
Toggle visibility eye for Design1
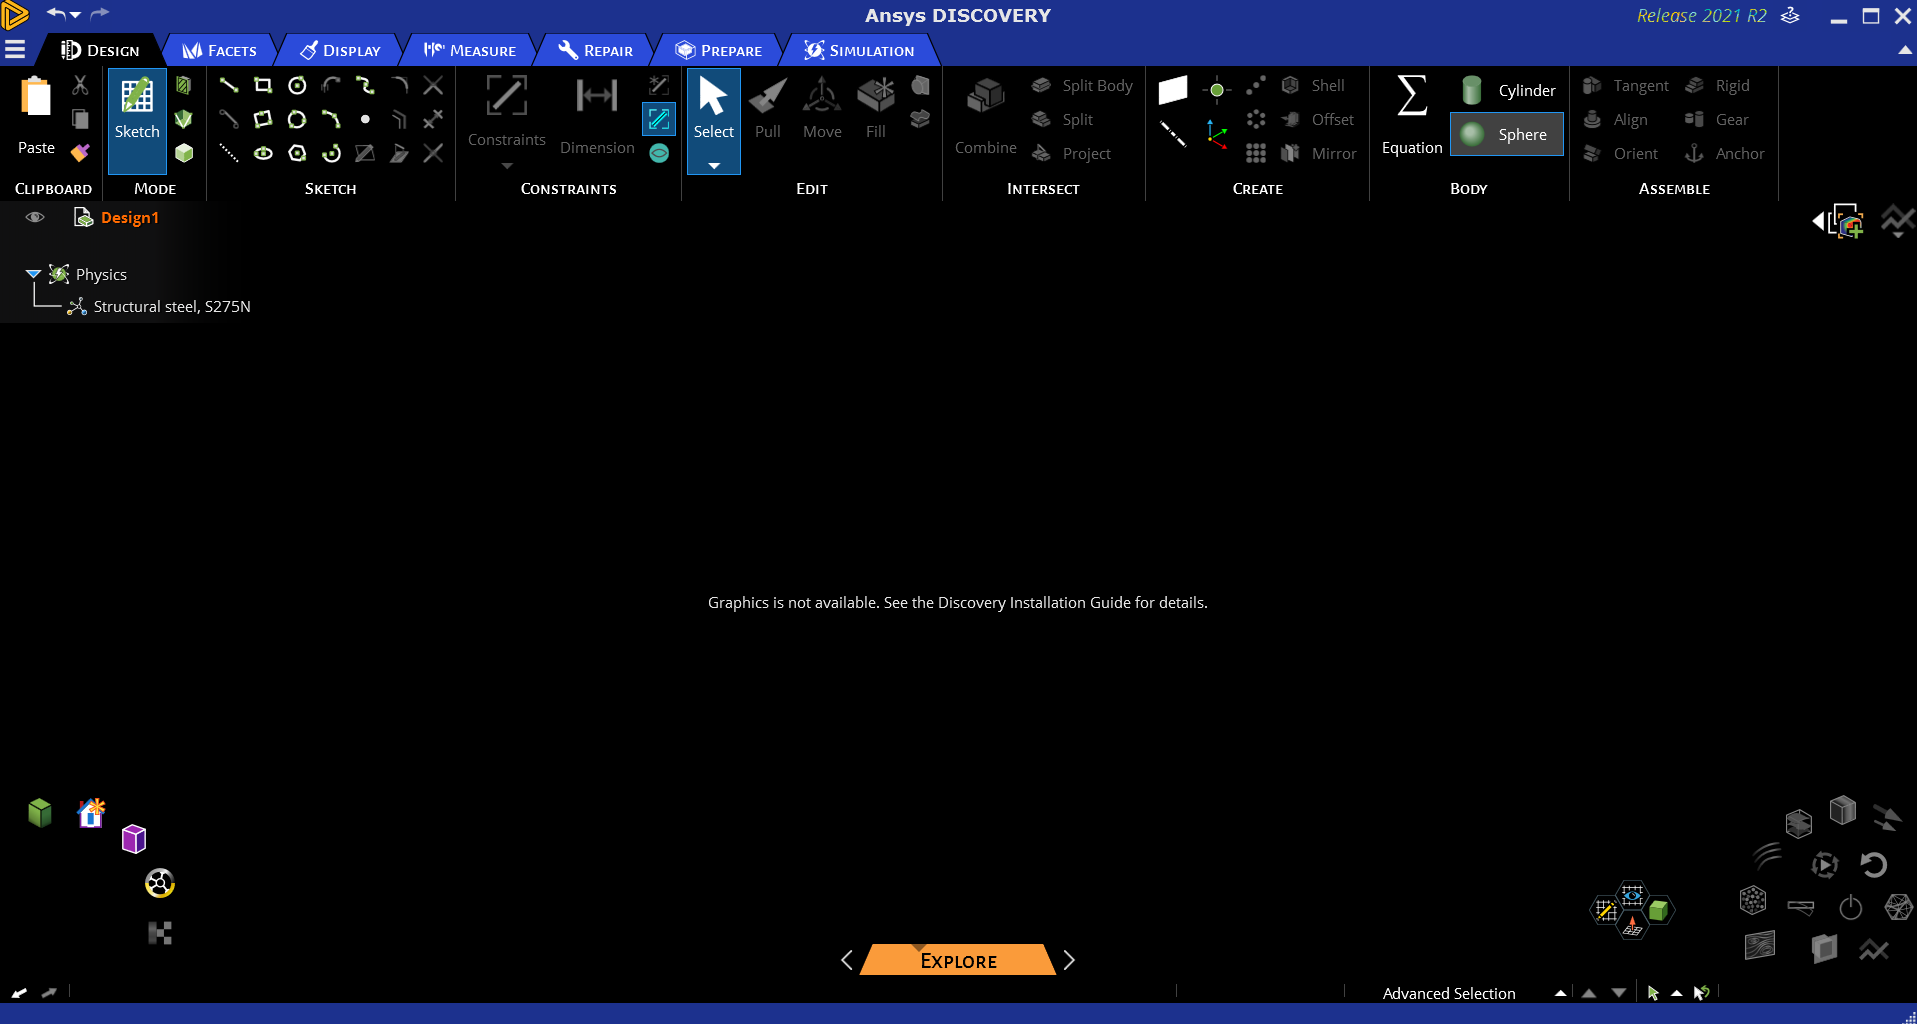[x=35, y=217]
